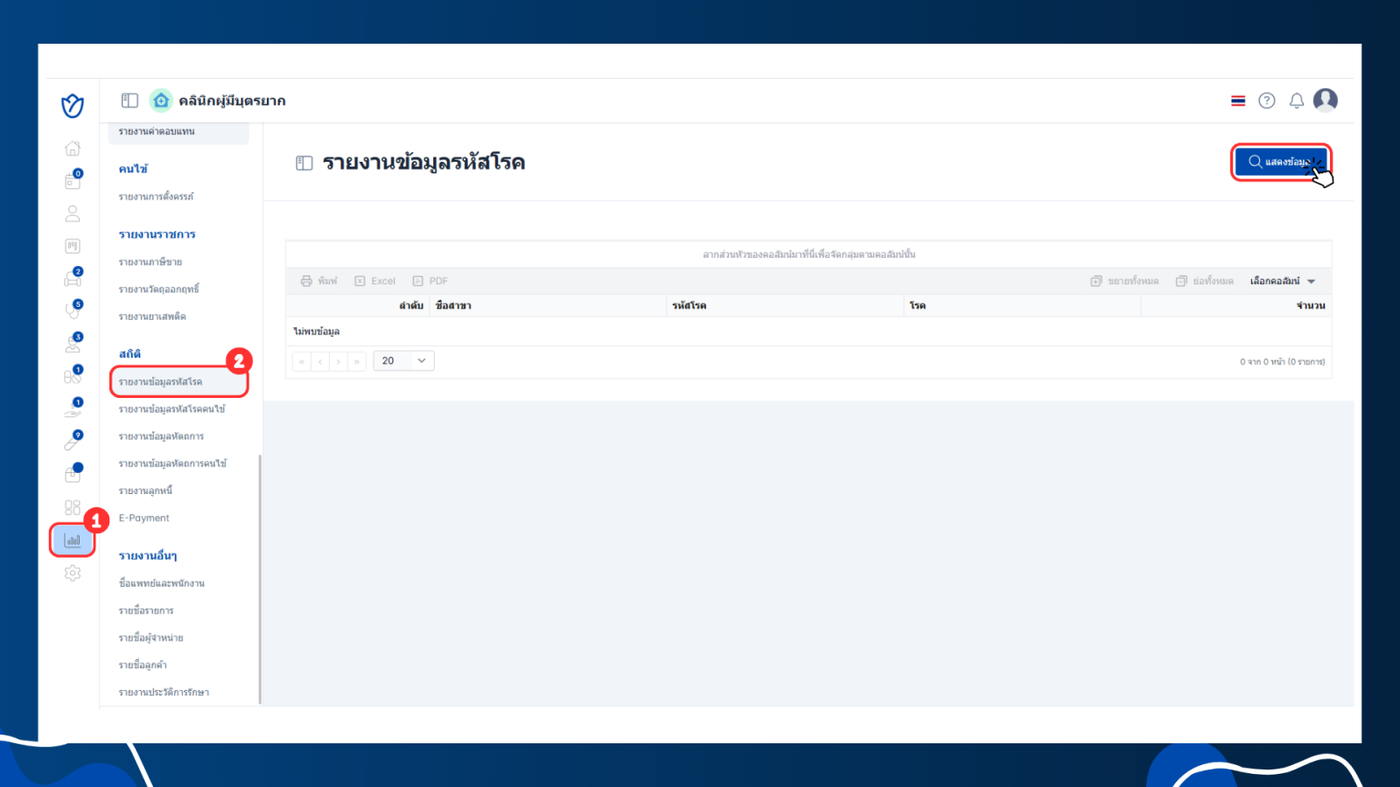Change language via the Thai flag icon
The height and width of the screenshot is (787, 1400).
pyautogui.click(x=1238, y=101)
